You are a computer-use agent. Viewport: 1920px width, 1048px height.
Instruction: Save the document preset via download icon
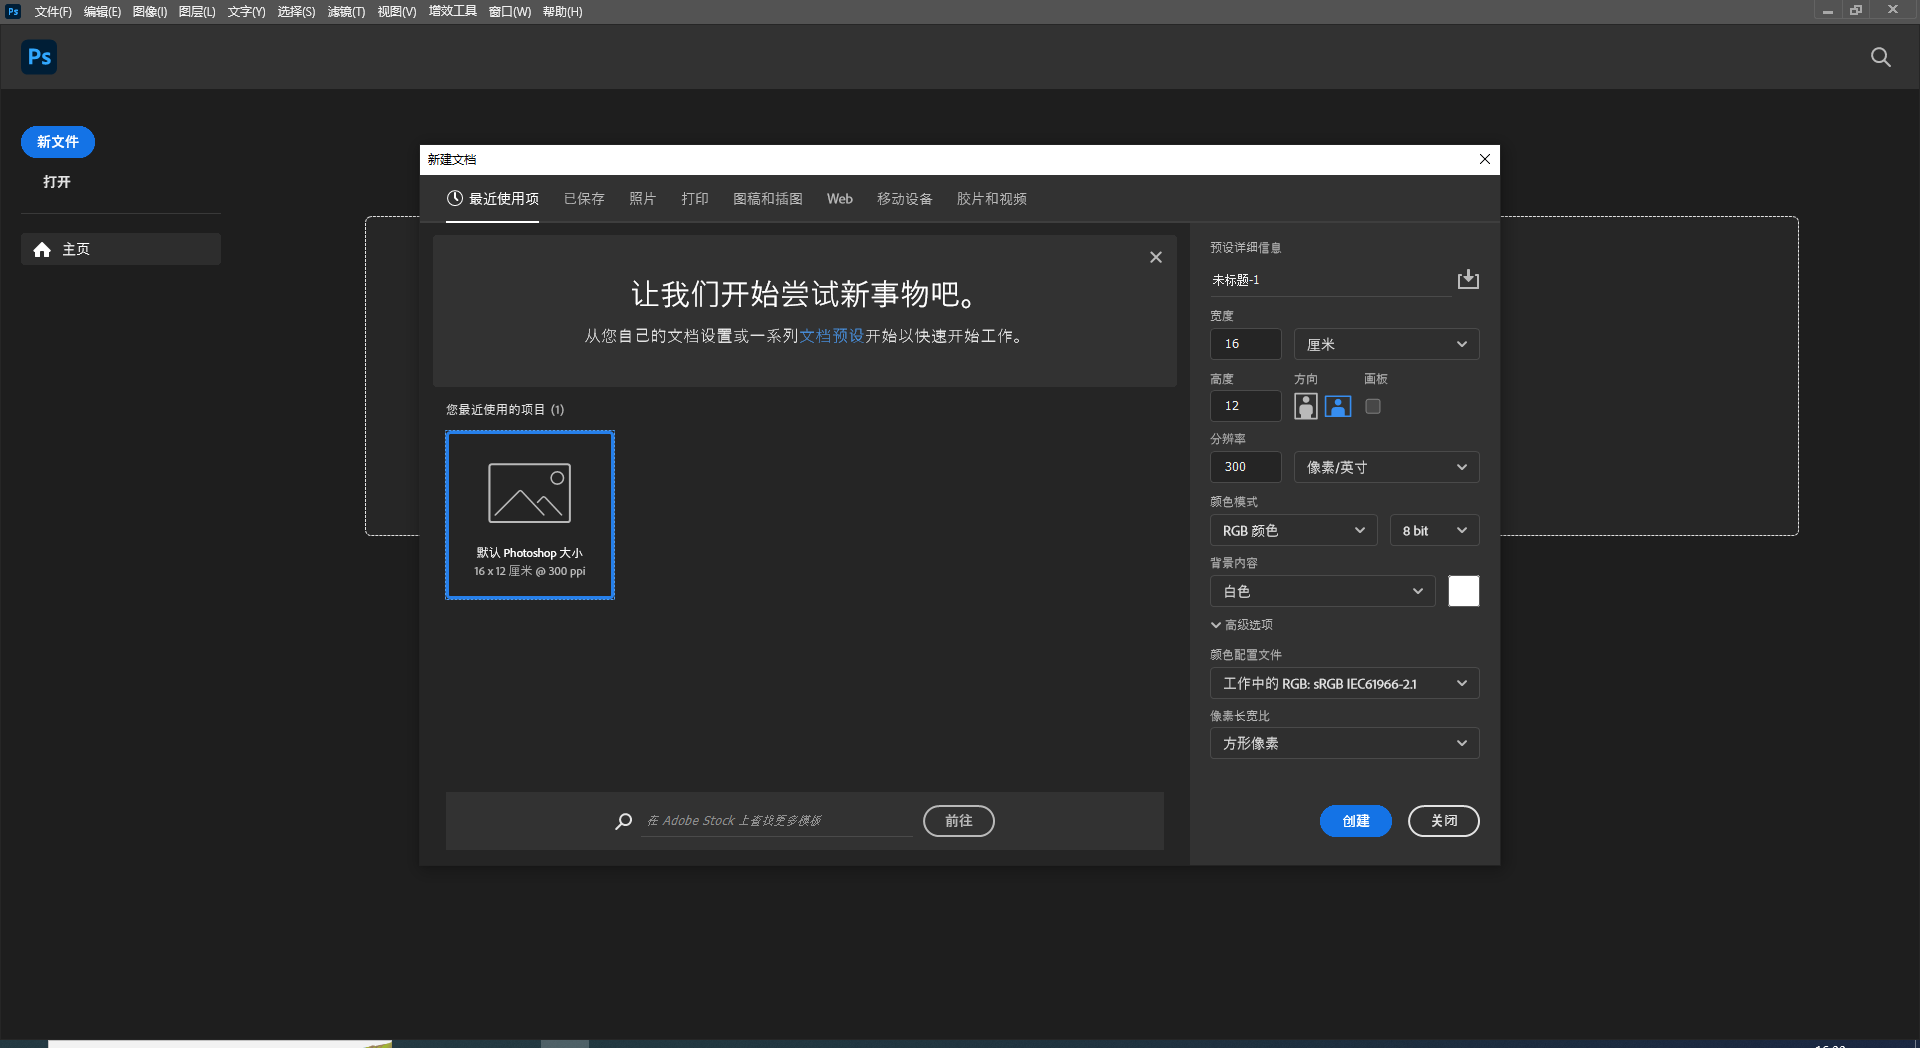click(x=1467, y=279)
